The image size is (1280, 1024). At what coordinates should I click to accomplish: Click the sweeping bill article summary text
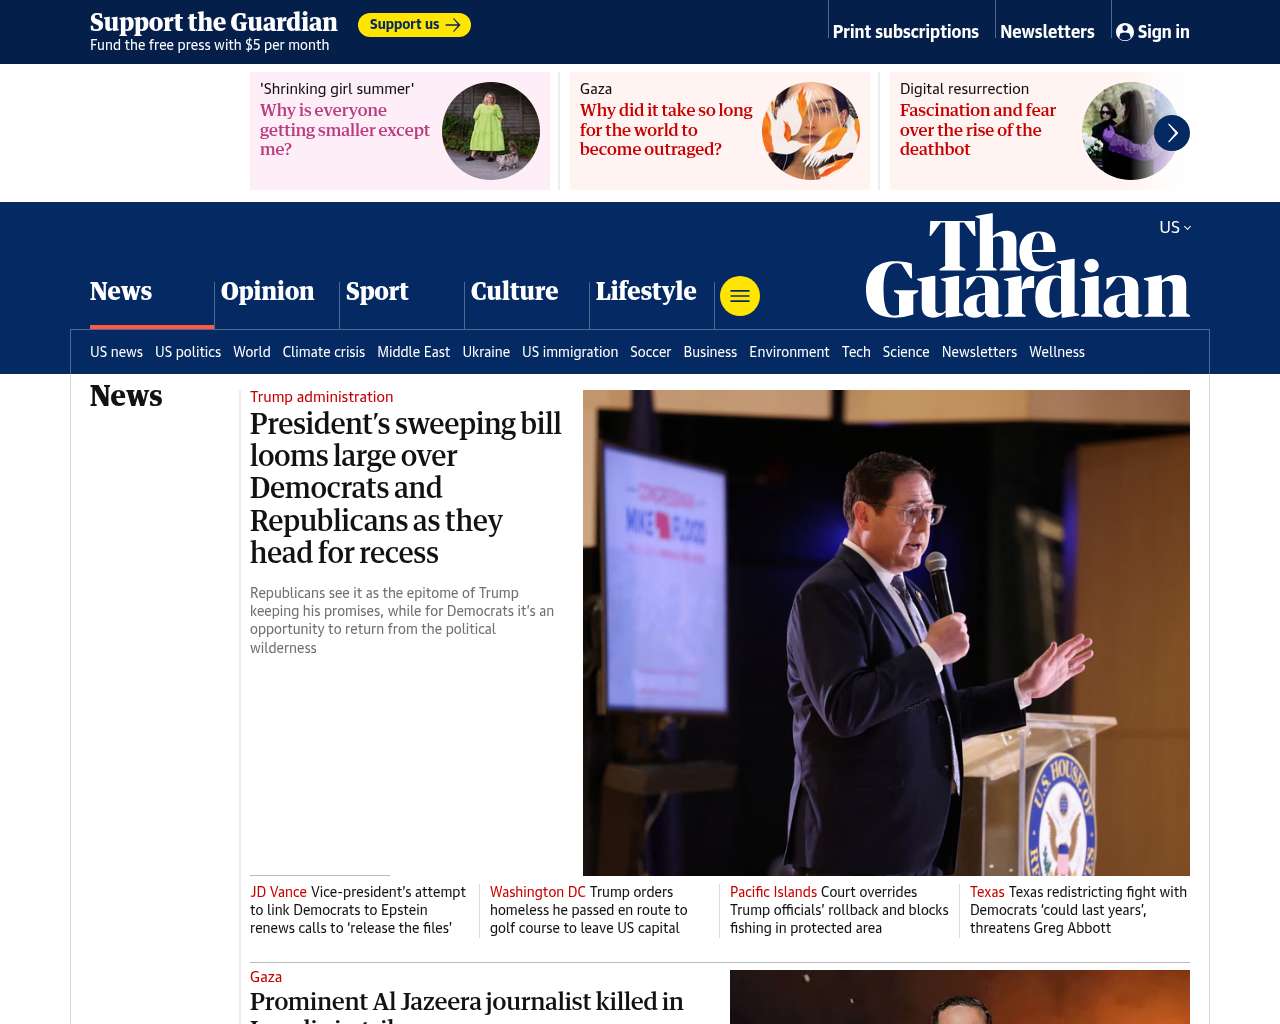pyautogui.click(x=402, y=620)
